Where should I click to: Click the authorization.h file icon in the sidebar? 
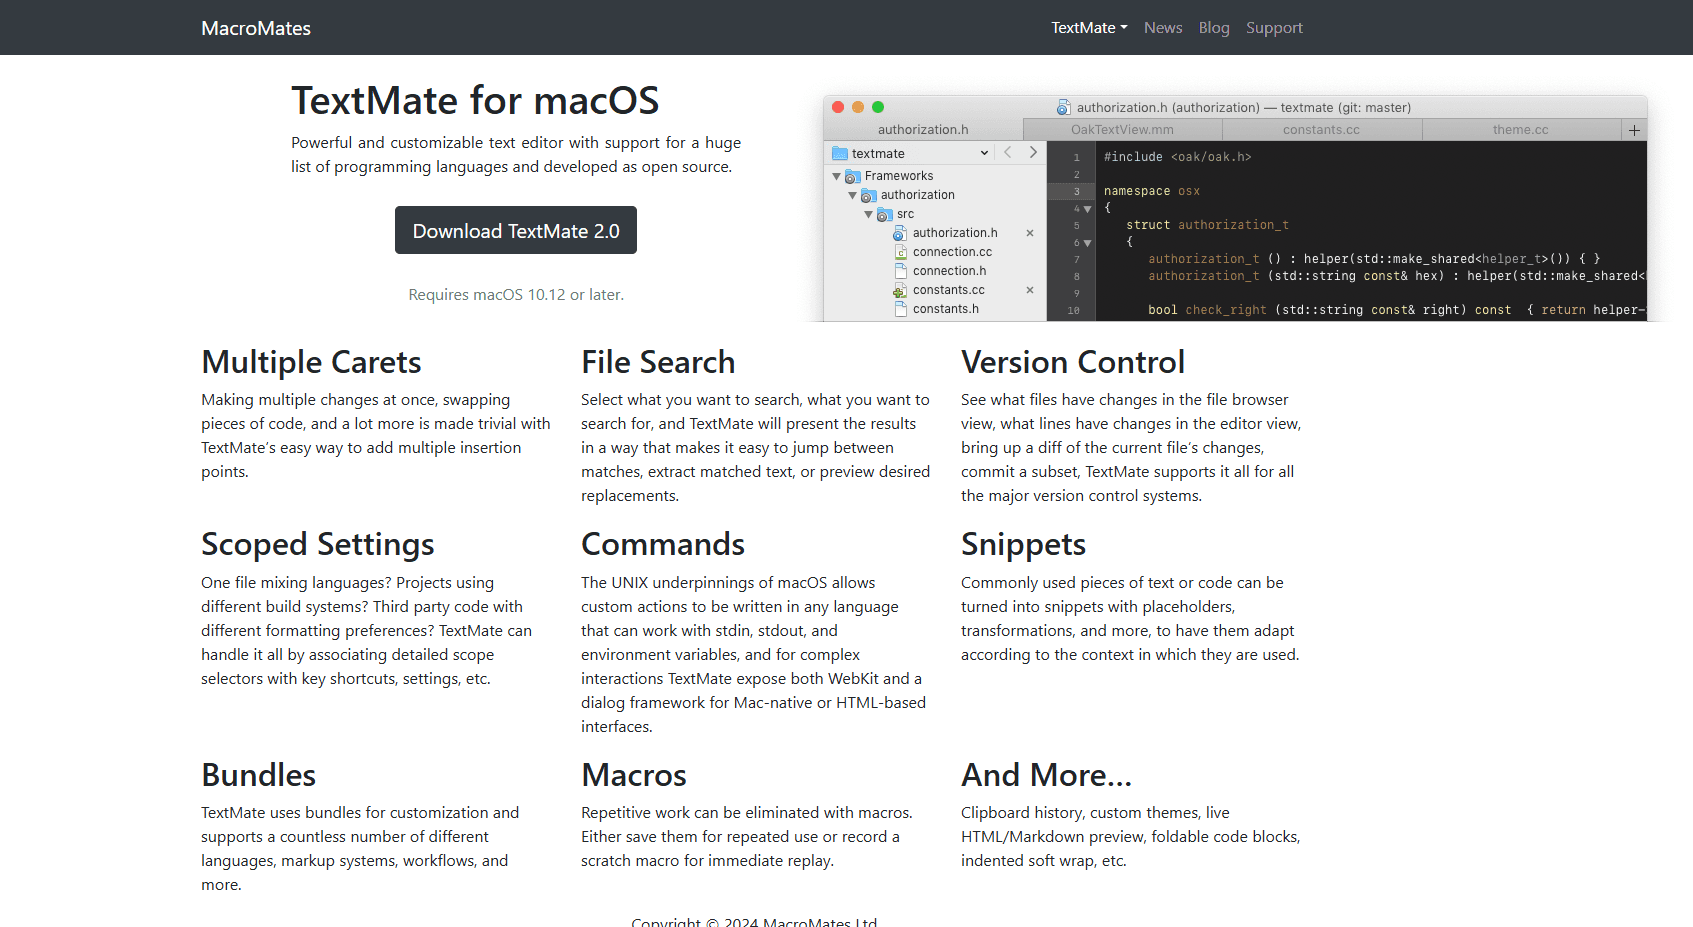tap(901, 233)
